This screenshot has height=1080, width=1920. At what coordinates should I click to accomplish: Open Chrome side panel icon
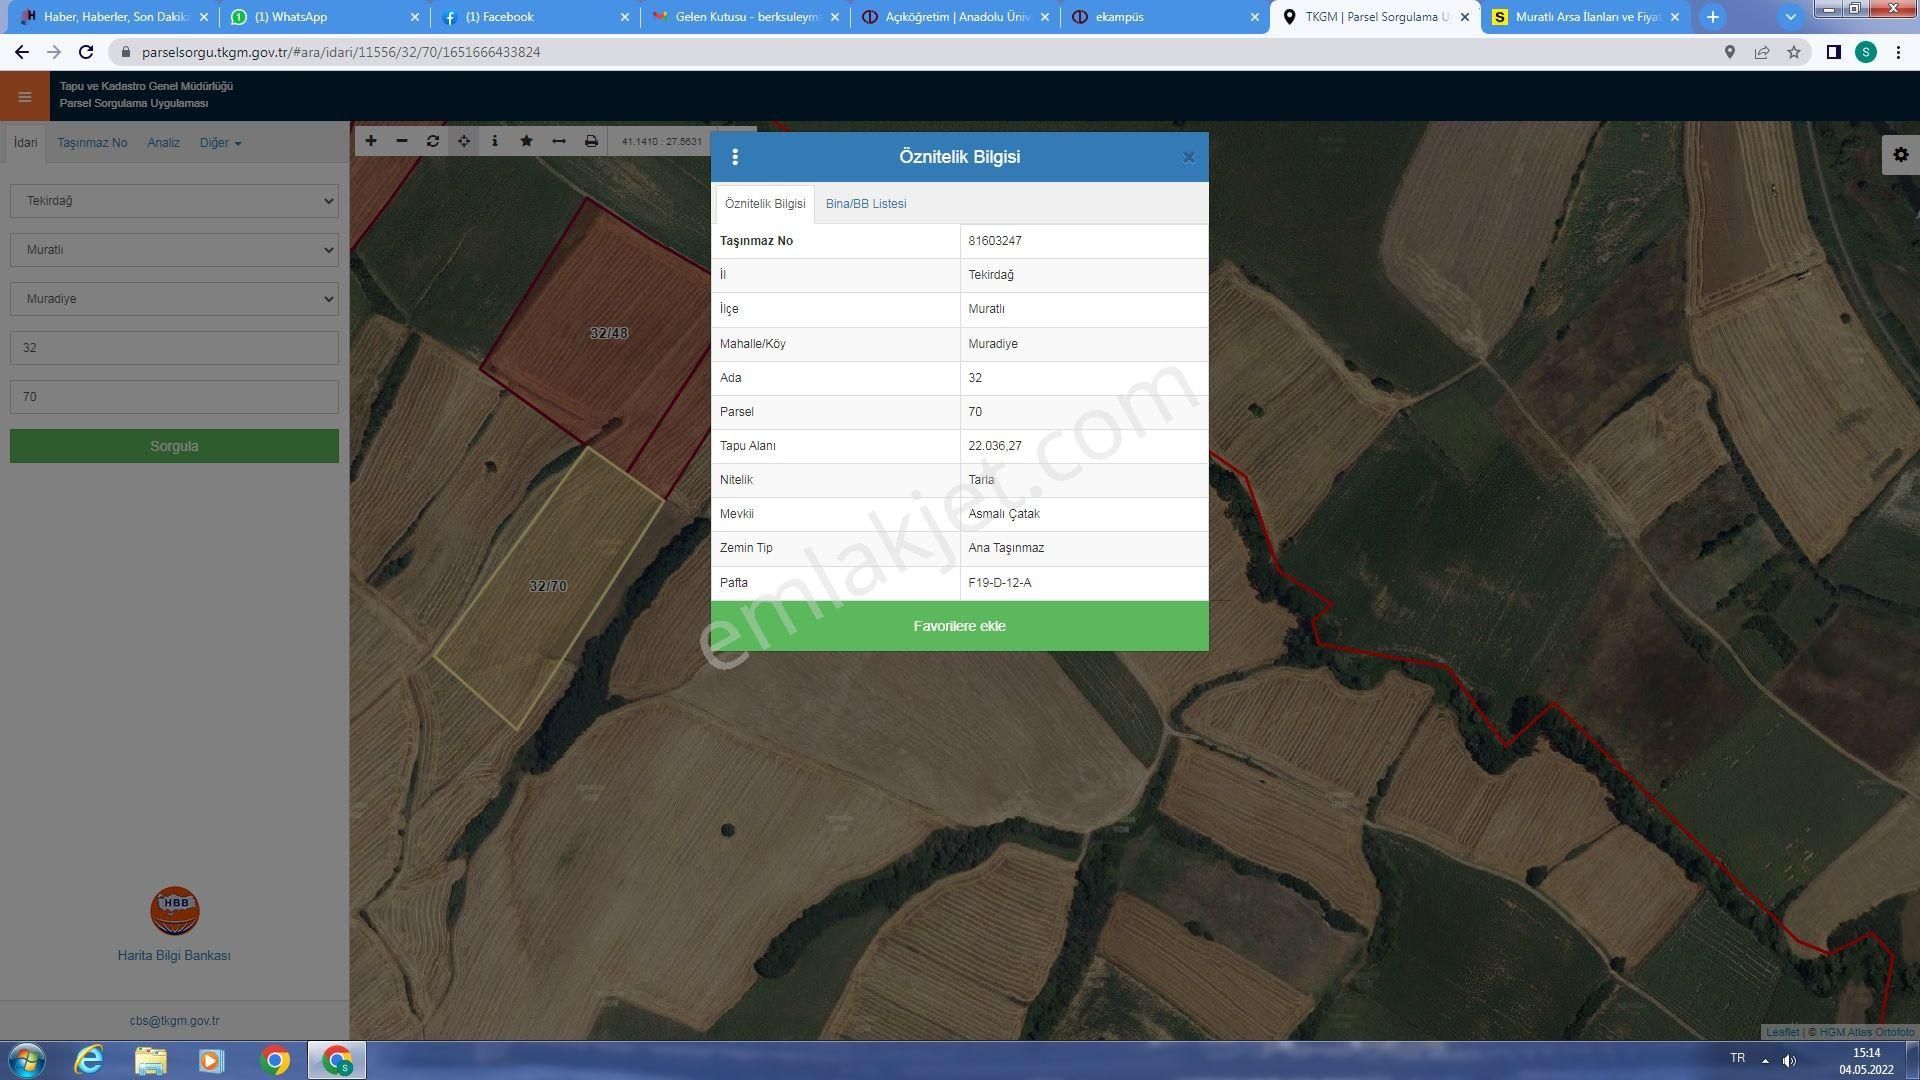[1834, 52]
